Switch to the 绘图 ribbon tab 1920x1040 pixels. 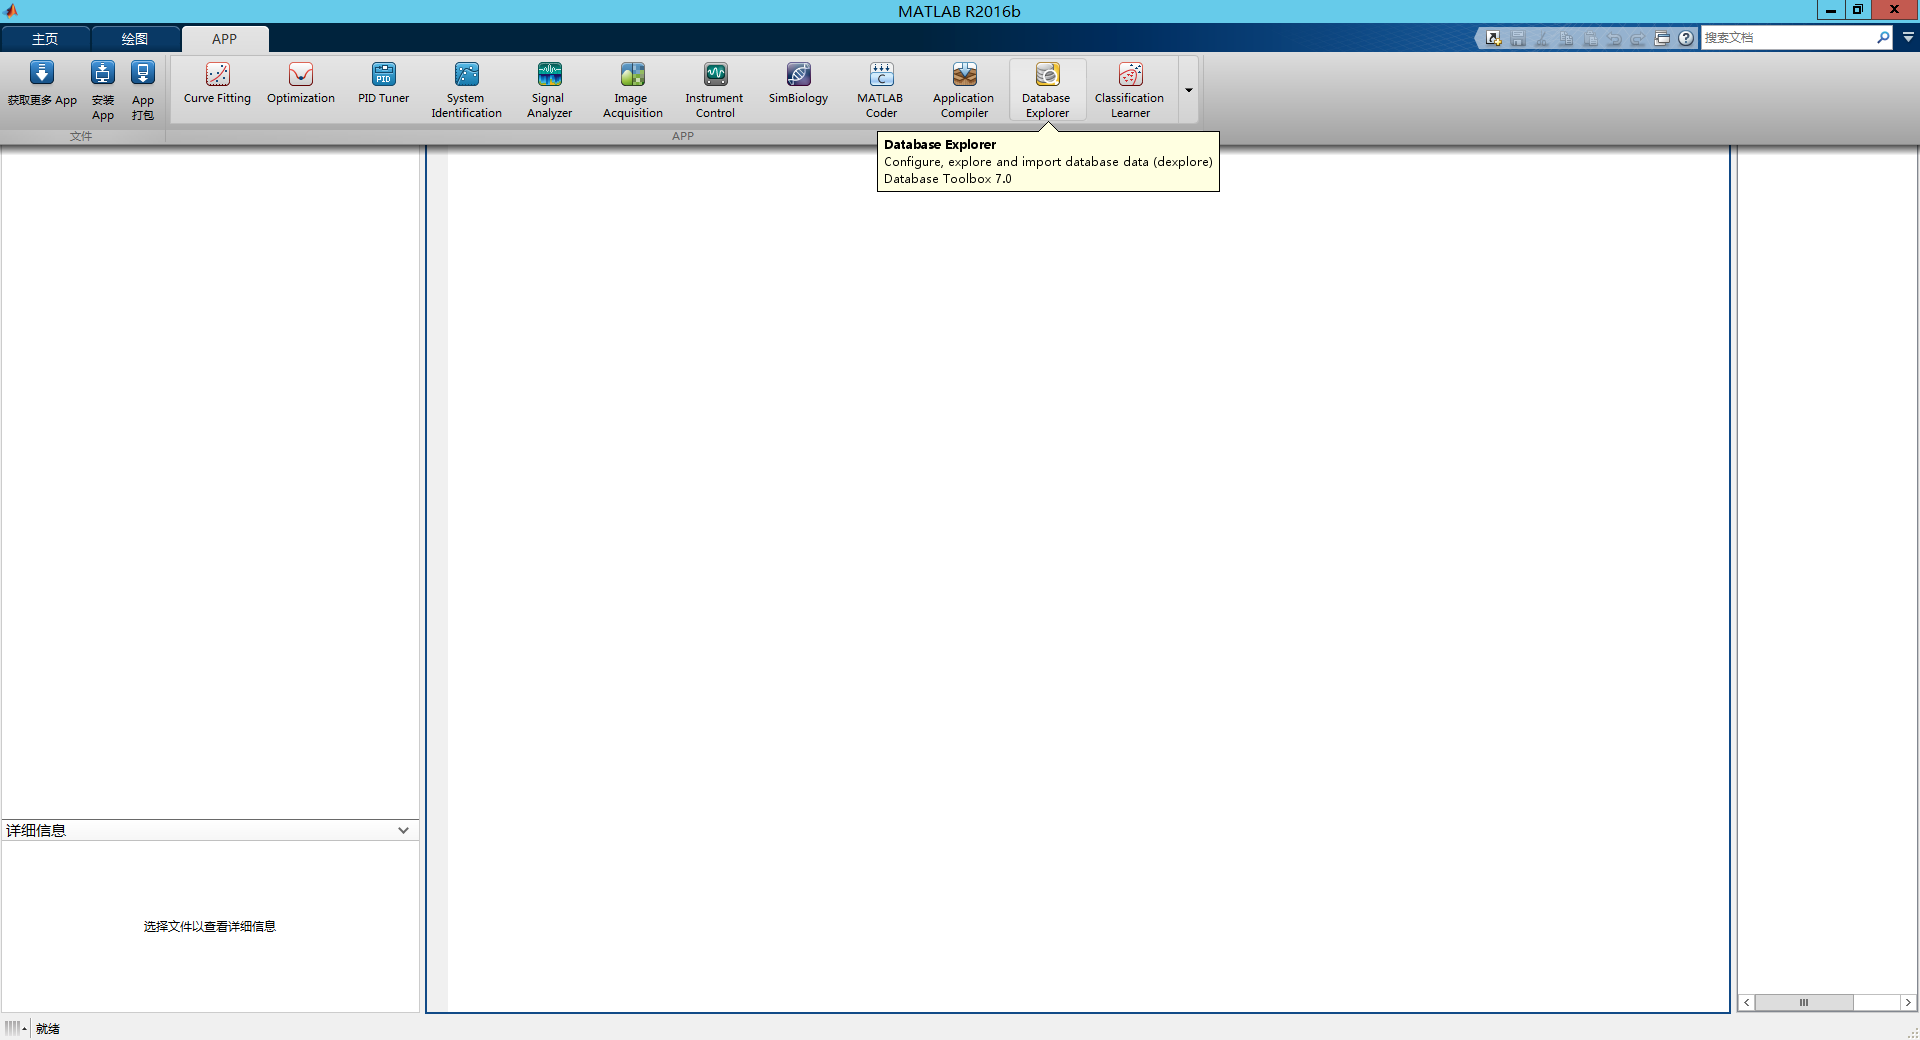coord(135,39)
